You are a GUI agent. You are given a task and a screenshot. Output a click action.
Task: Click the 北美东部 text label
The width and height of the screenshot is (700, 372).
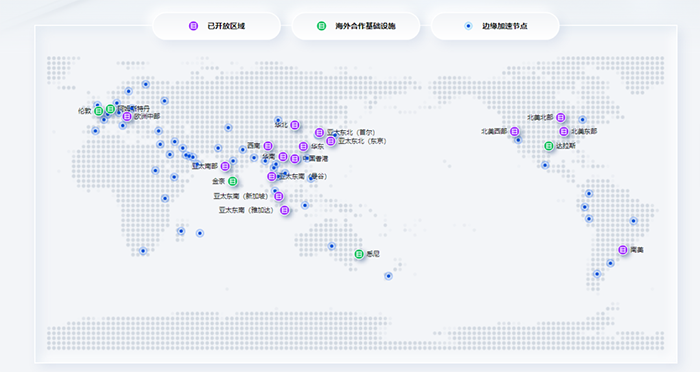point(584,131)
